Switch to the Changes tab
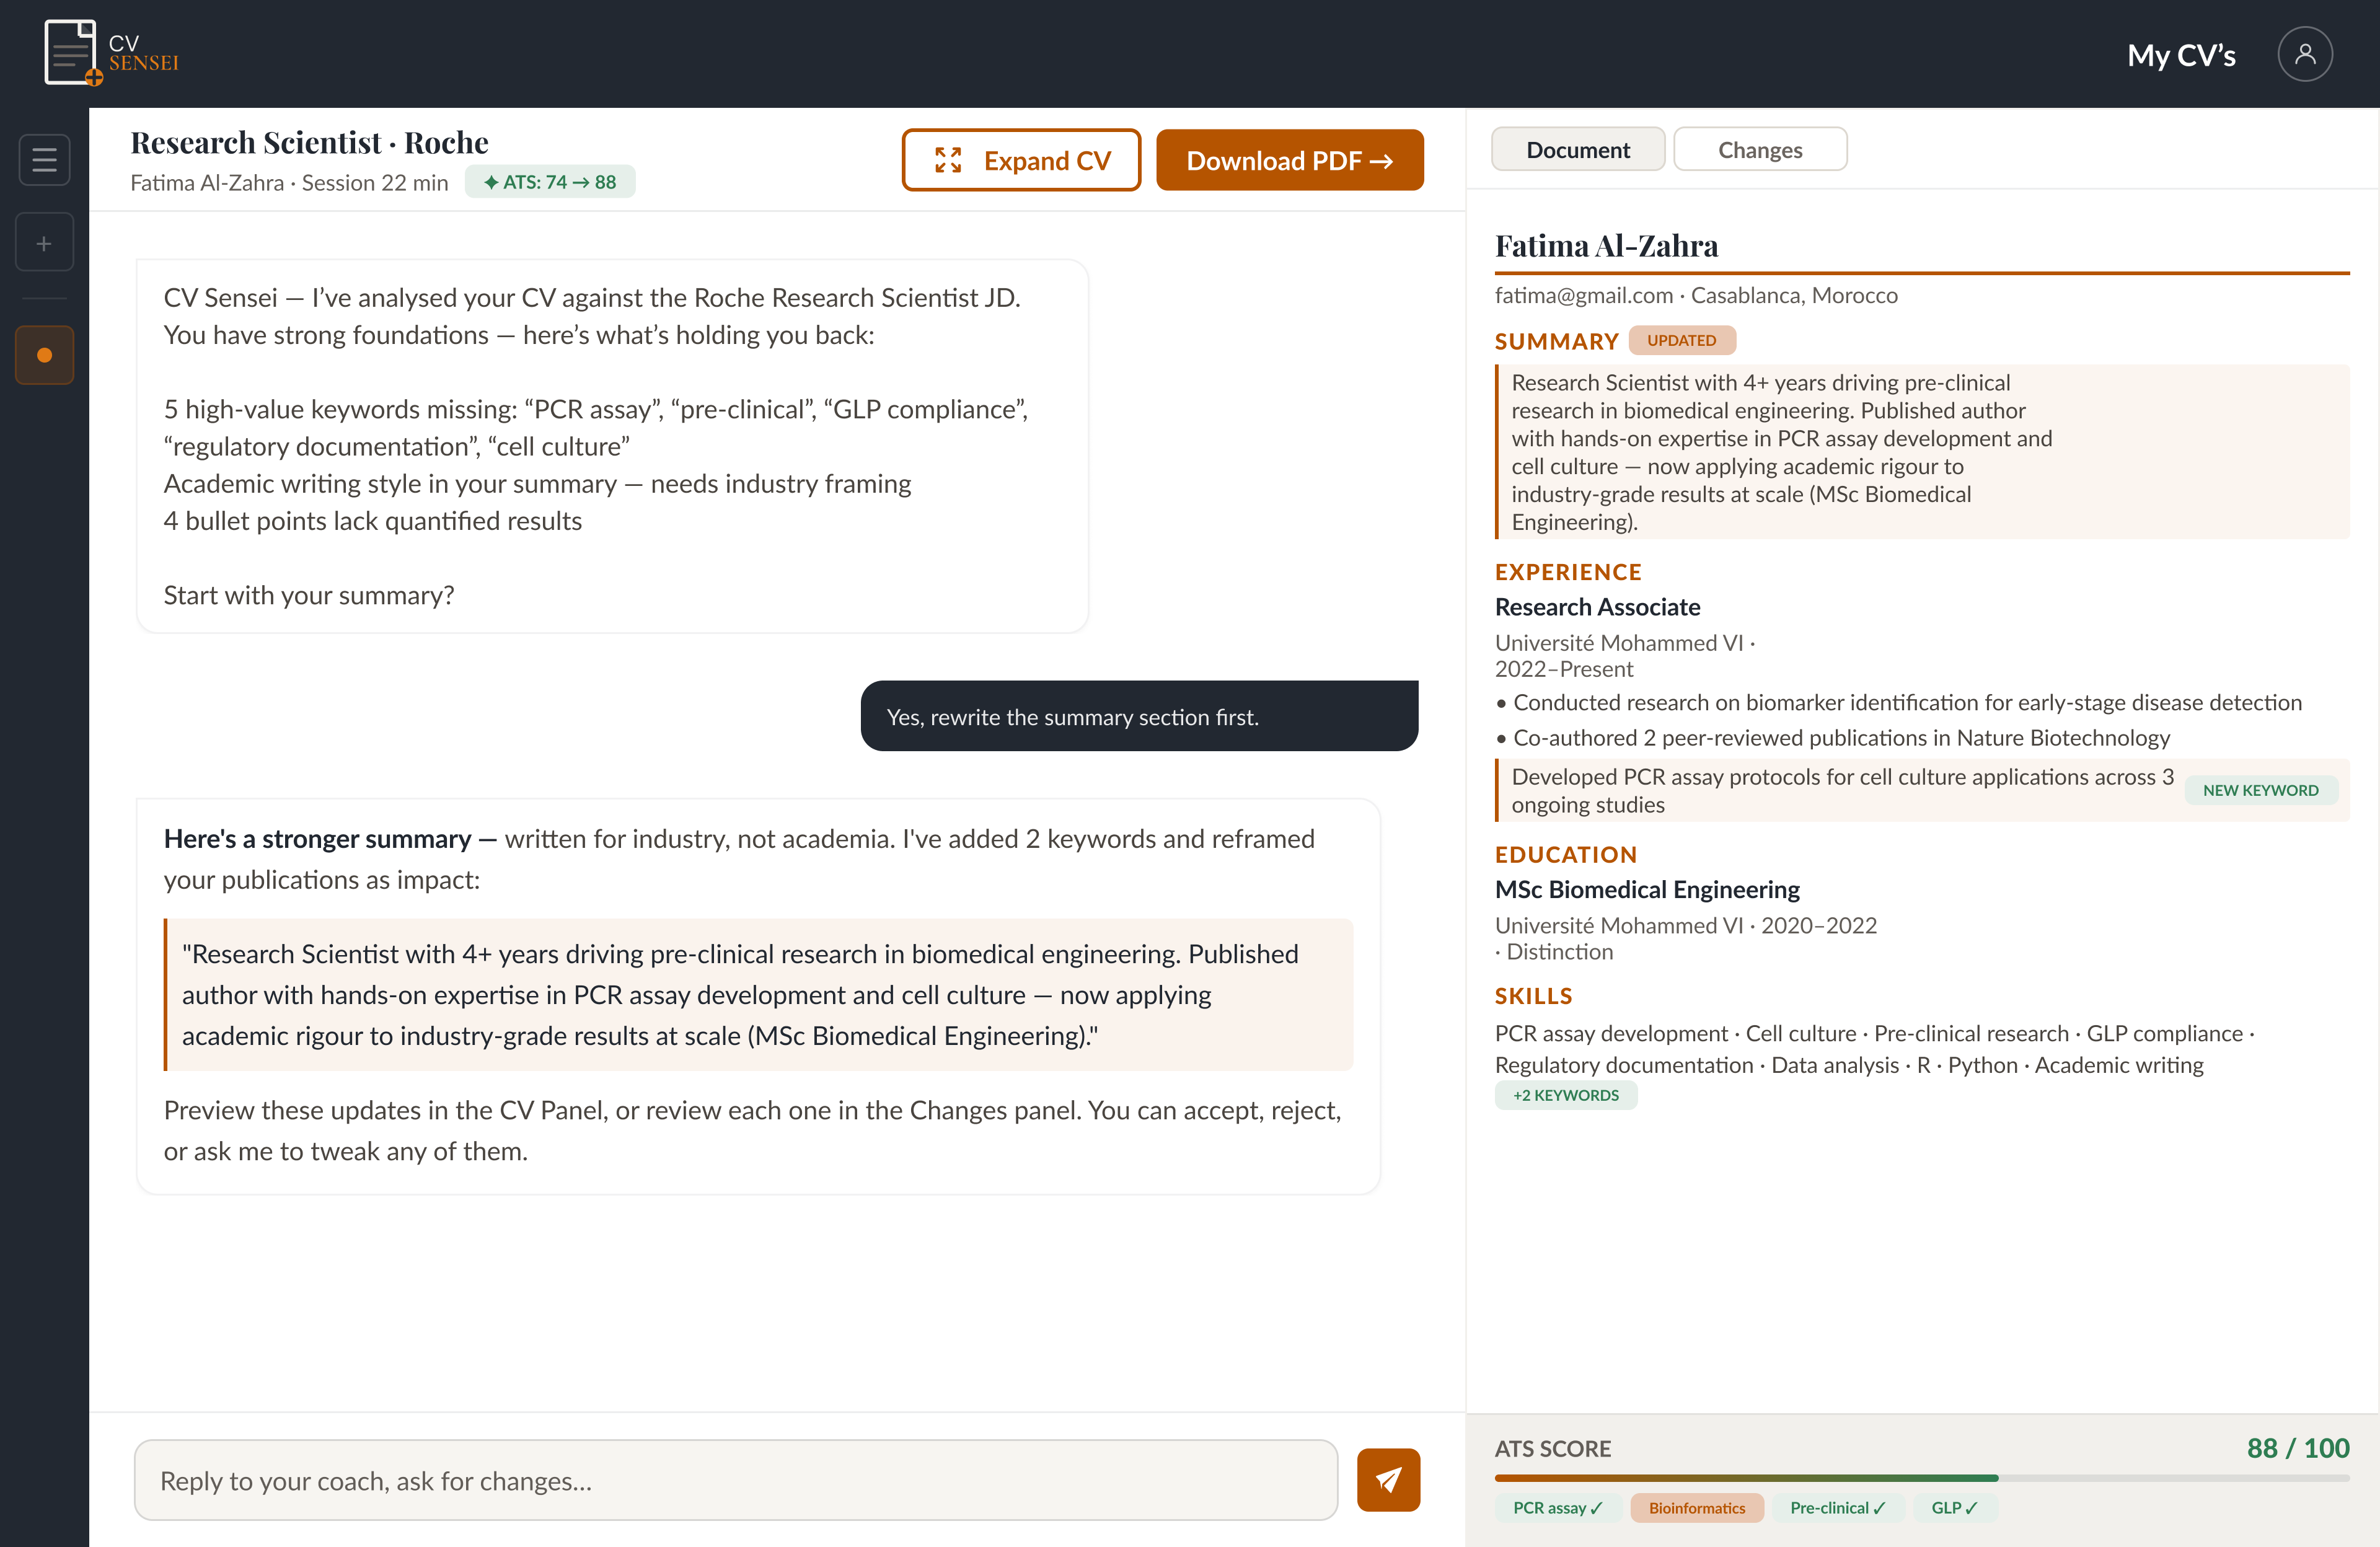Image resolution: width=2380 pixels, height=1547 pixels. tap(1761, 148)
